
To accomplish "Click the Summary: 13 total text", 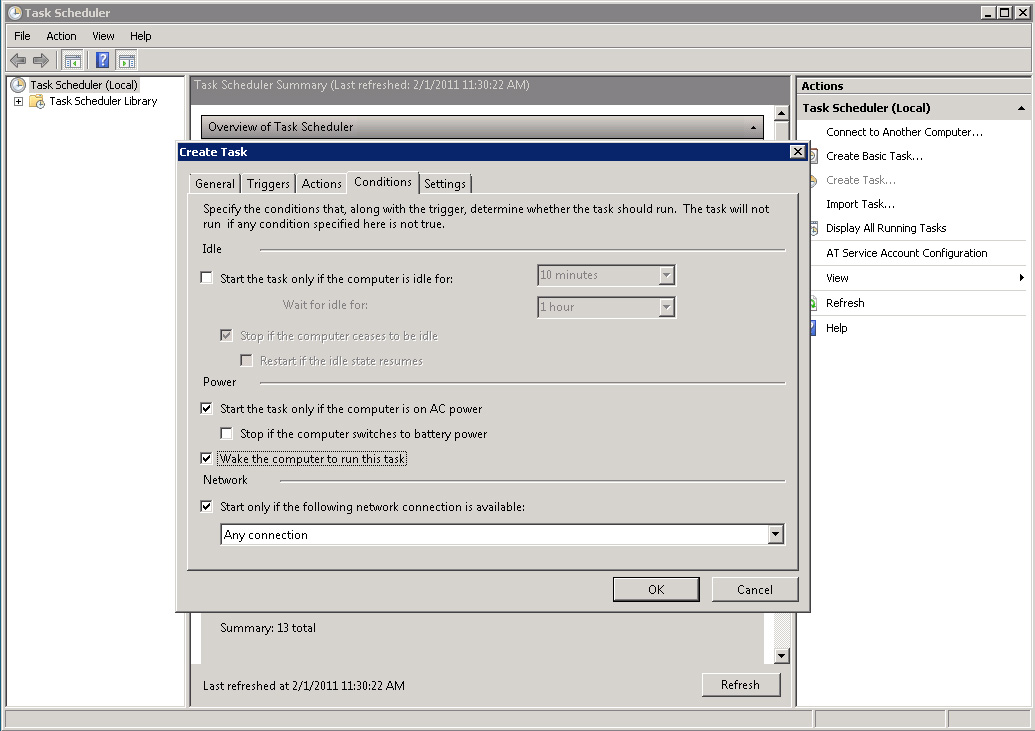I will click(x=268, y=627).
